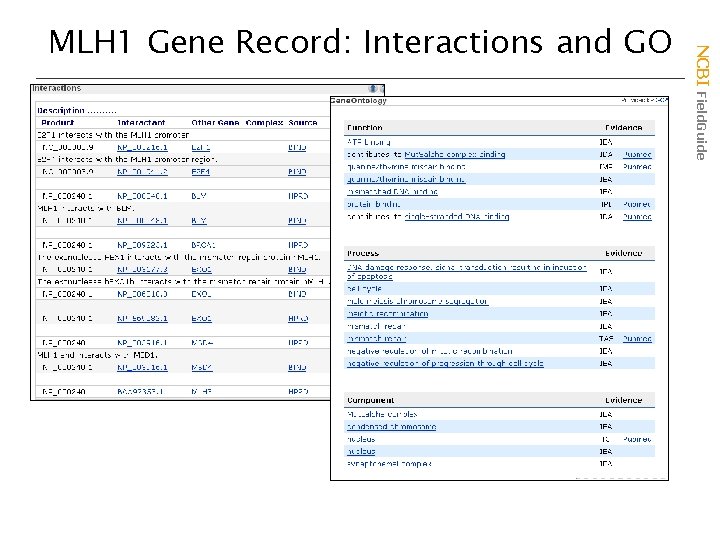Screen dimensions: 720x540
Task: Click the Product column header
Action: pos(57,123)
